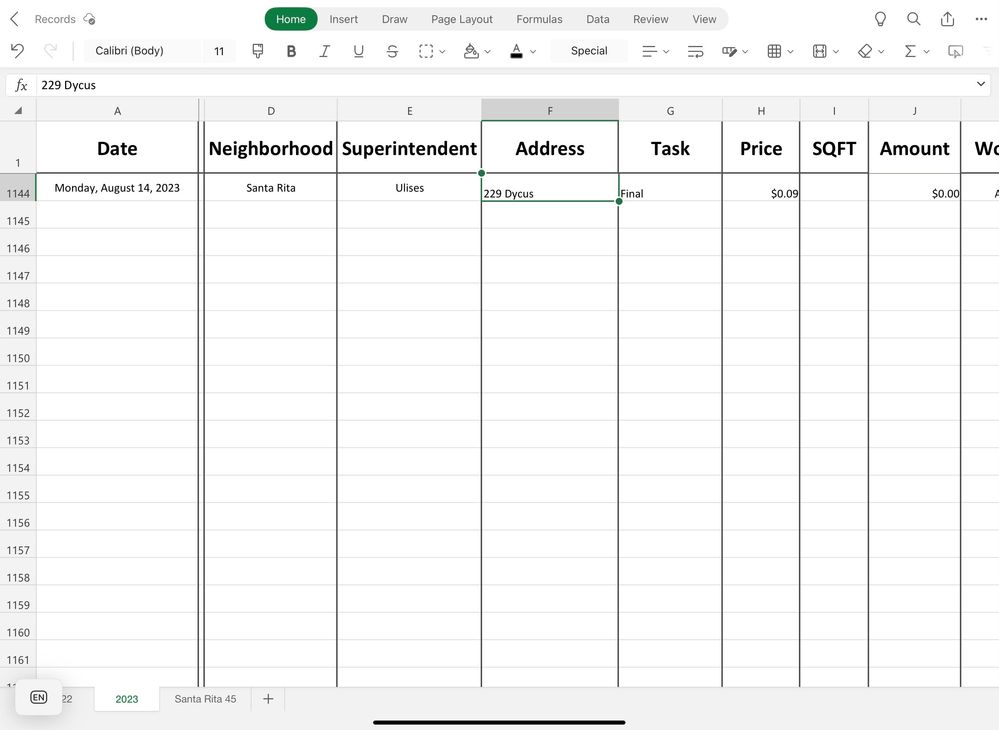Switch to the Santa Rita 45 sheet
The width and height of the screenshot is (999, 730).
(205, 699)
